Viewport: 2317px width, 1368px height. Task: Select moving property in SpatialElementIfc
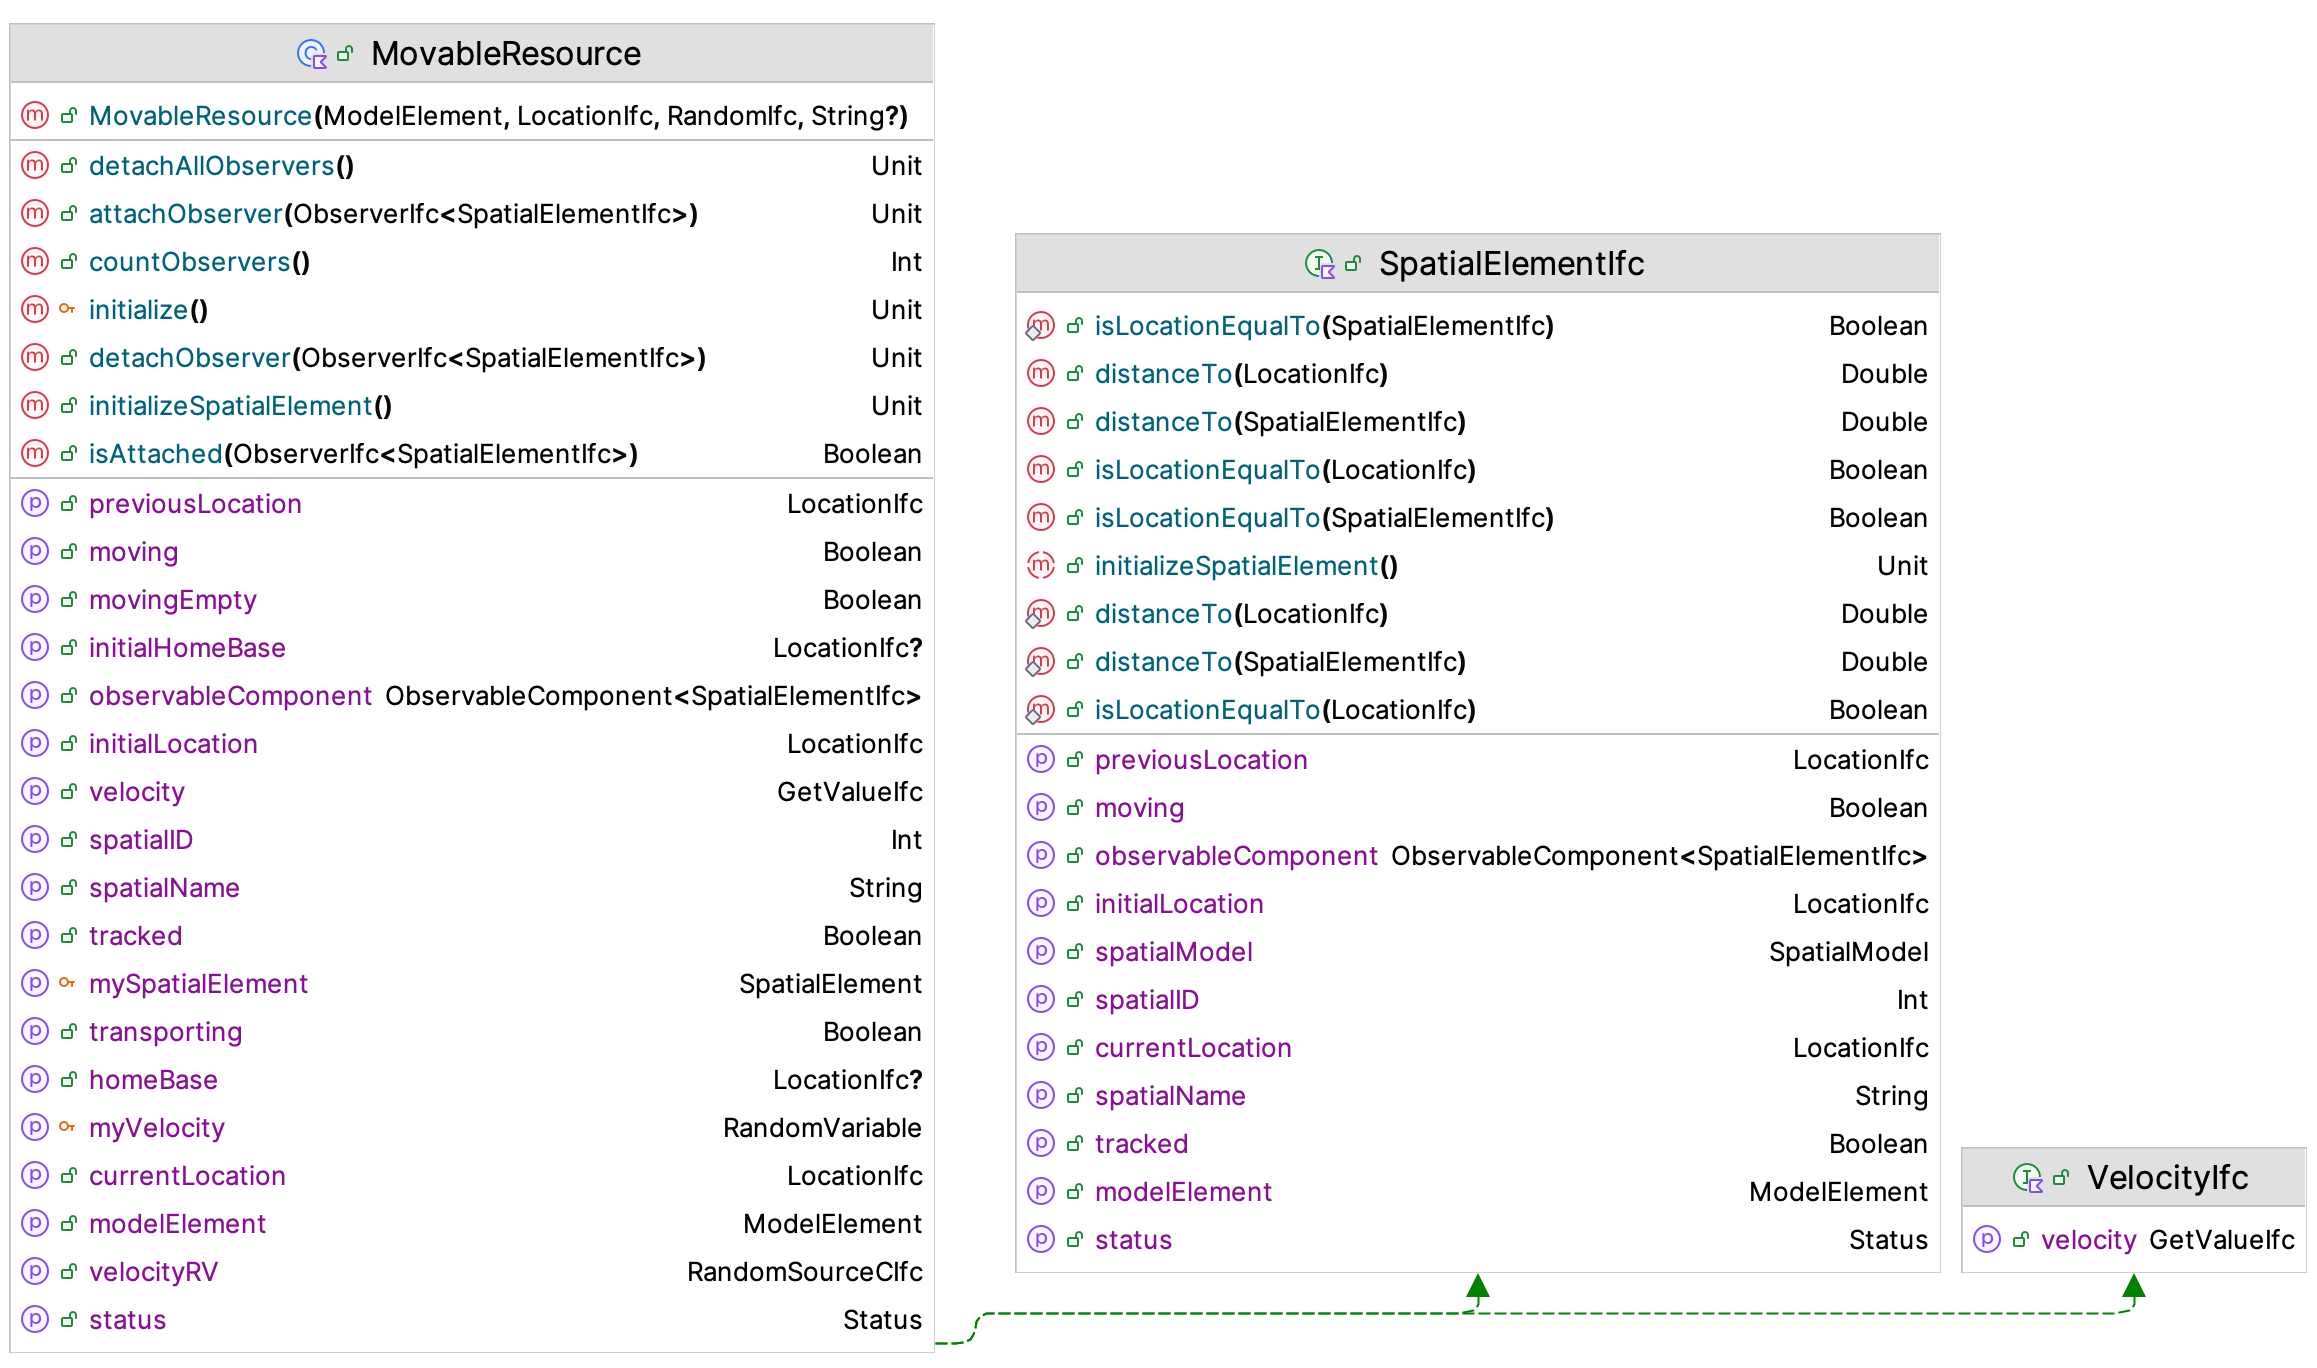coord(1478,807)
